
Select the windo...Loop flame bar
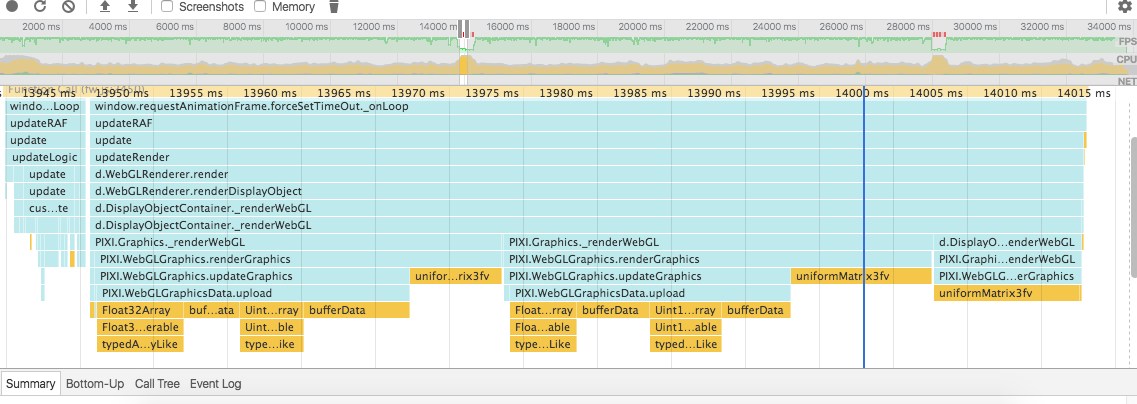pos(45,106)
